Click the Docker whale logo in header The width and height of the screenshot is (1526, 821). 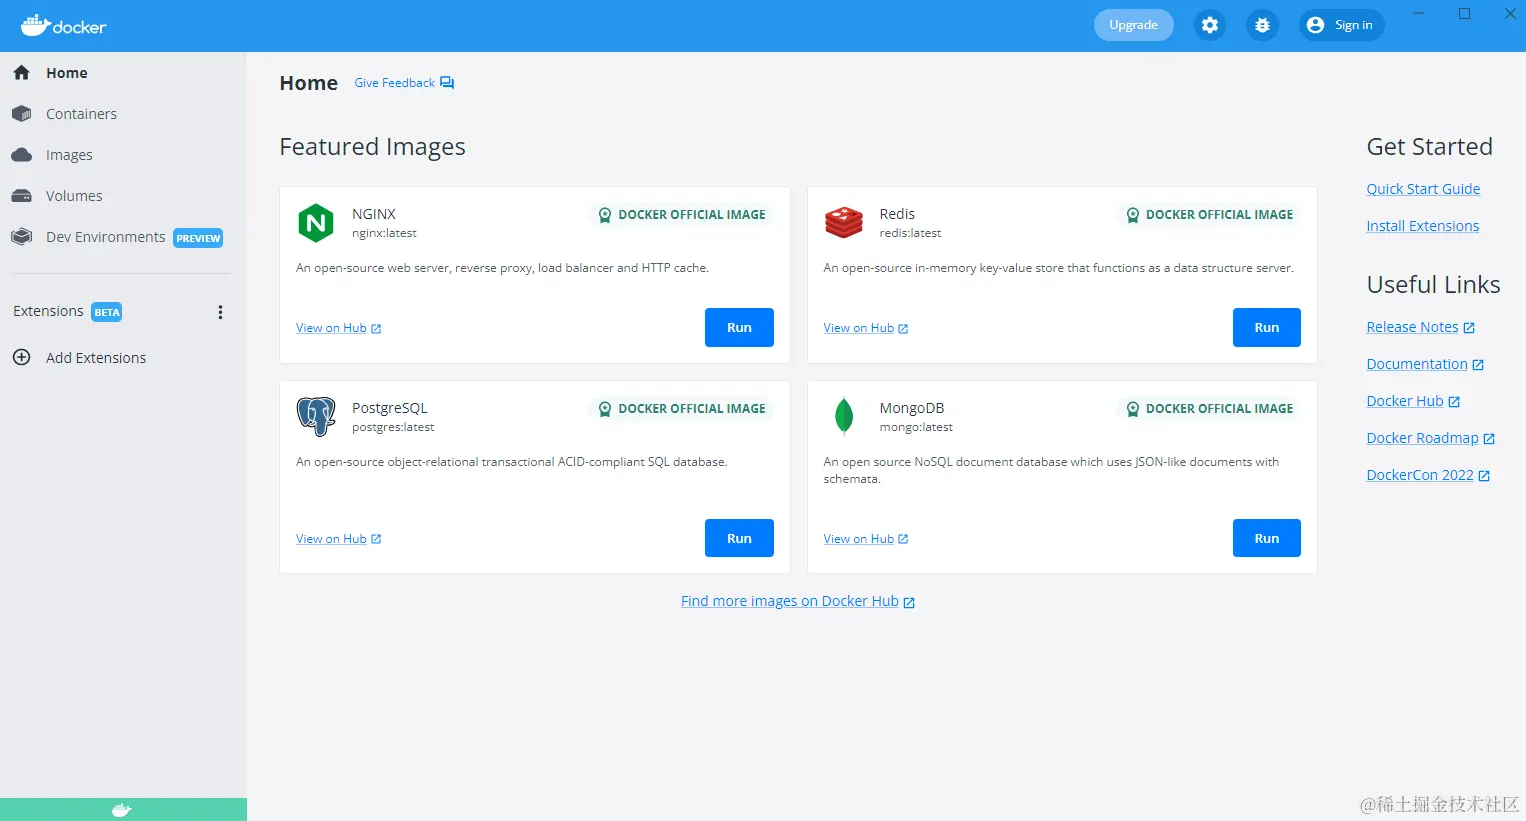point(63,26)
